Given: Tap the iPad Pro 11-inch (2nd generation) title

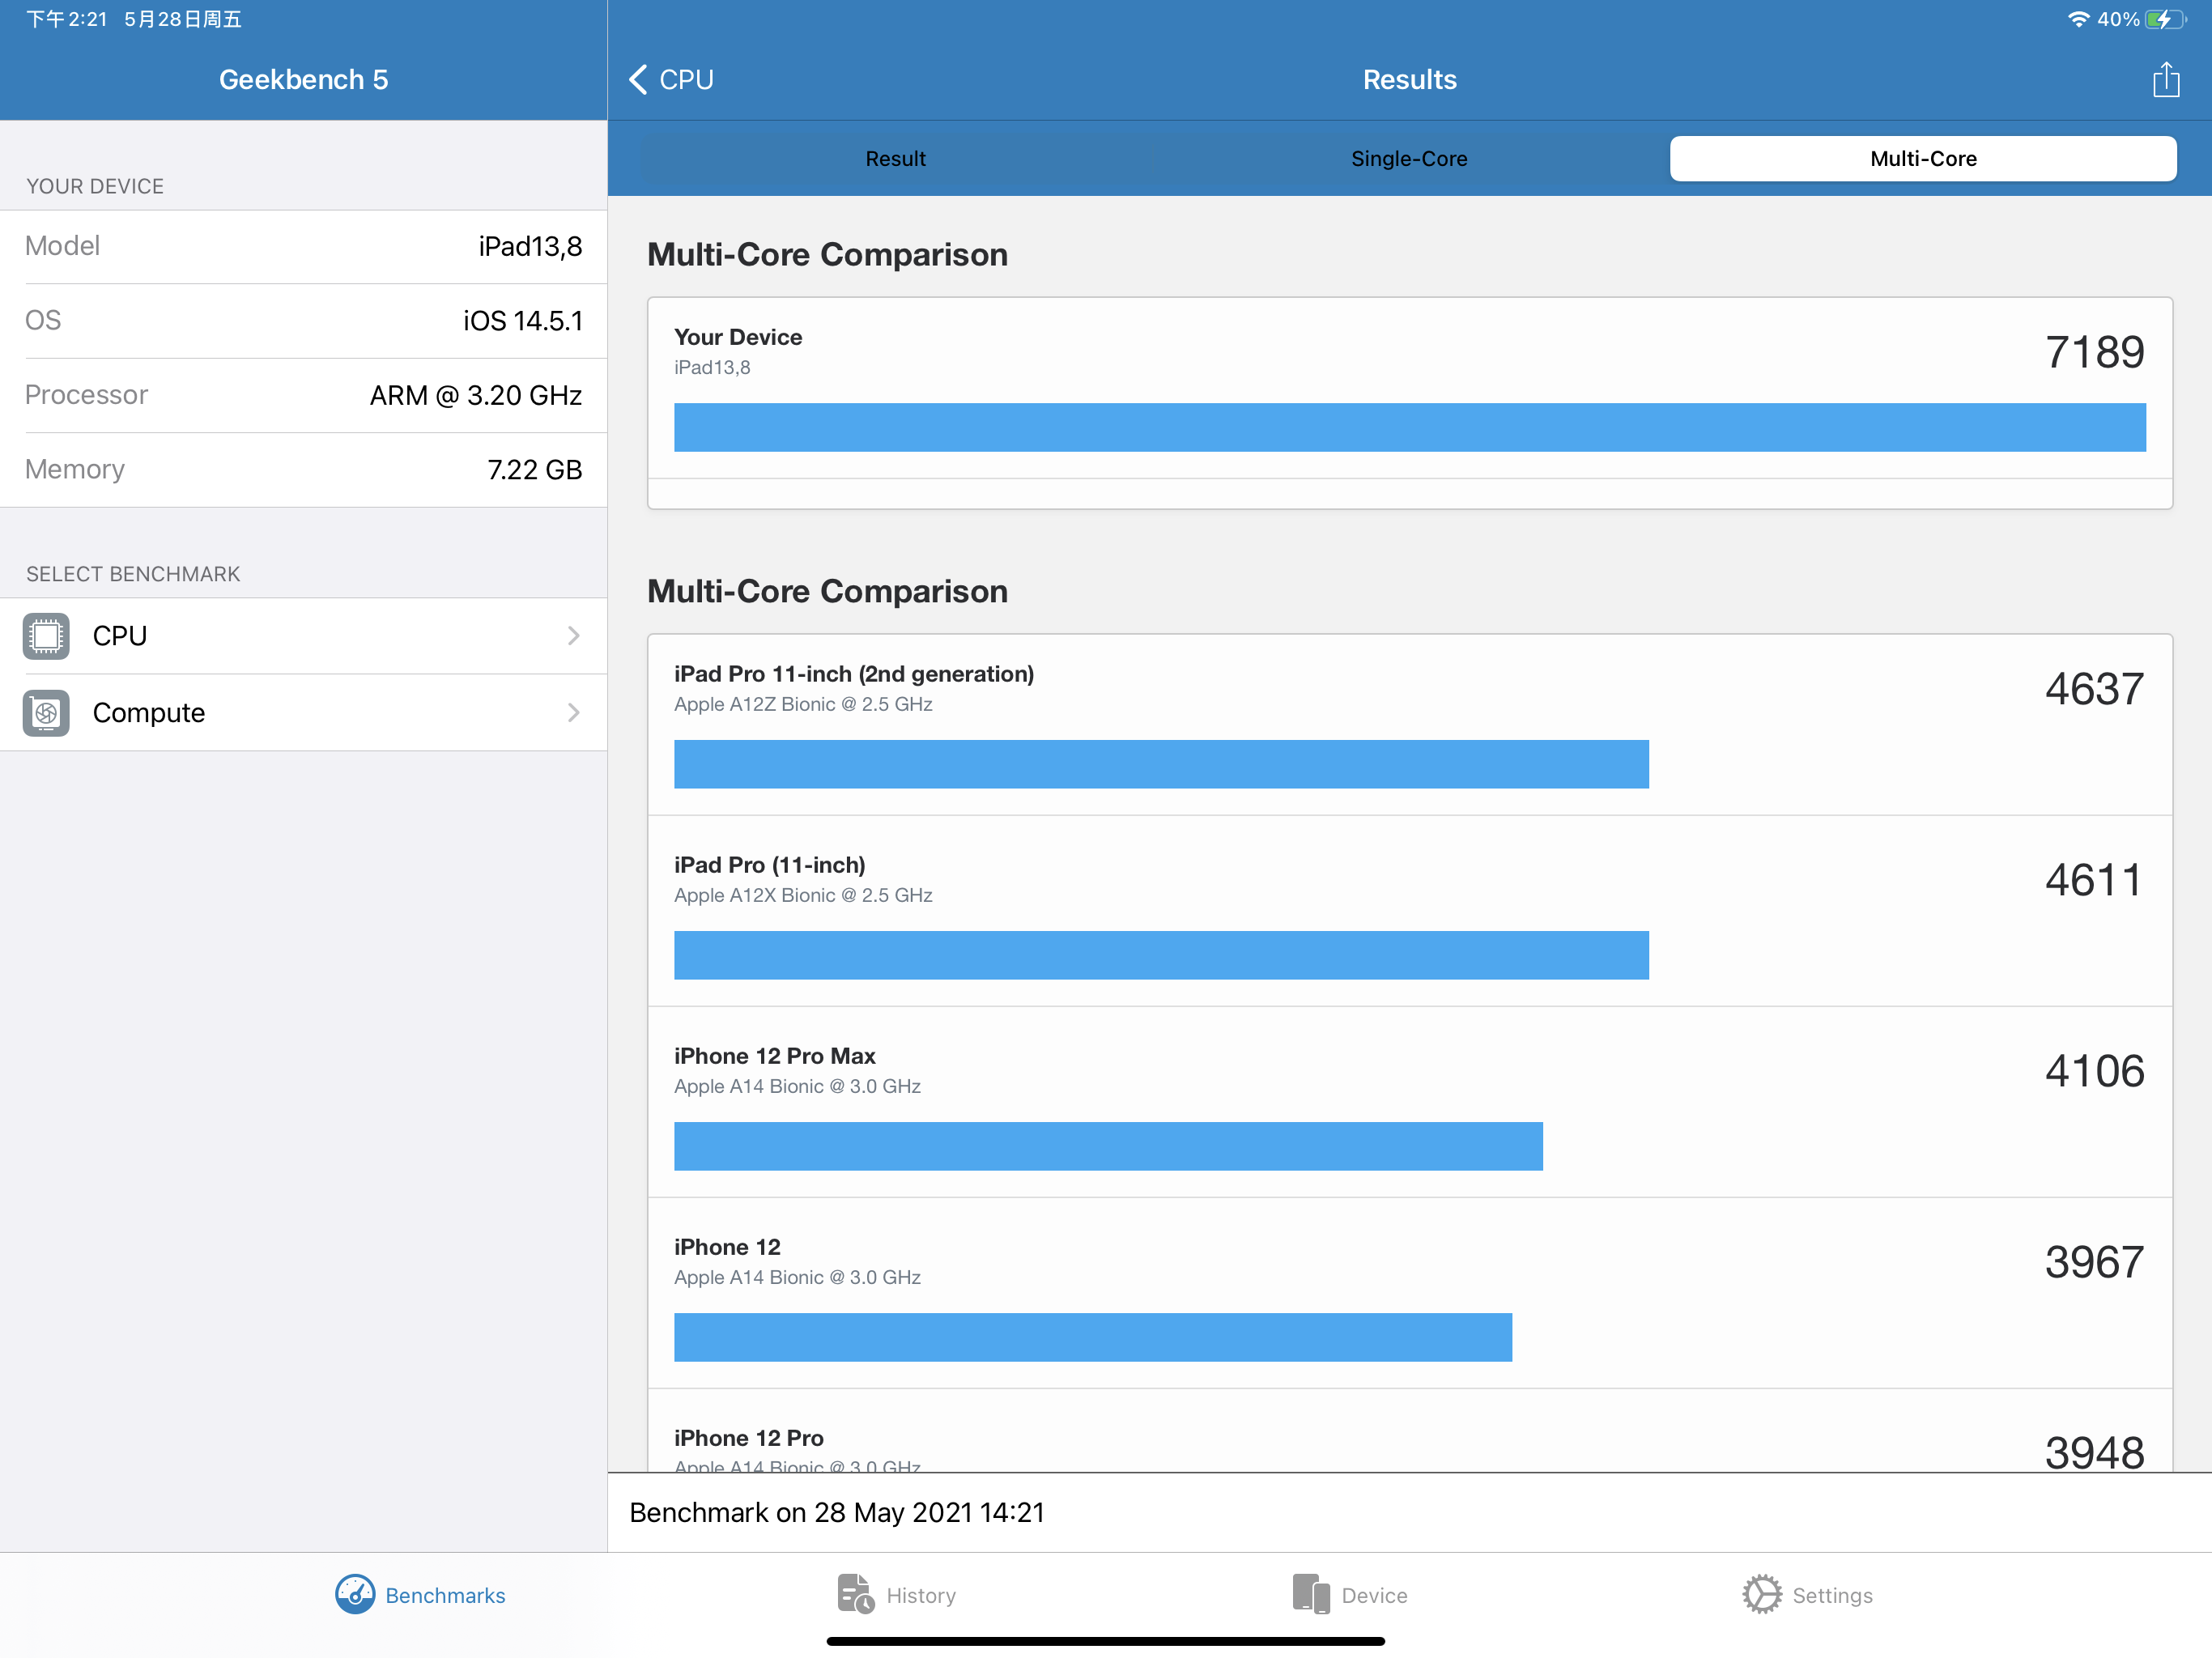Looking at the screenshot, I should click(854, 674).
